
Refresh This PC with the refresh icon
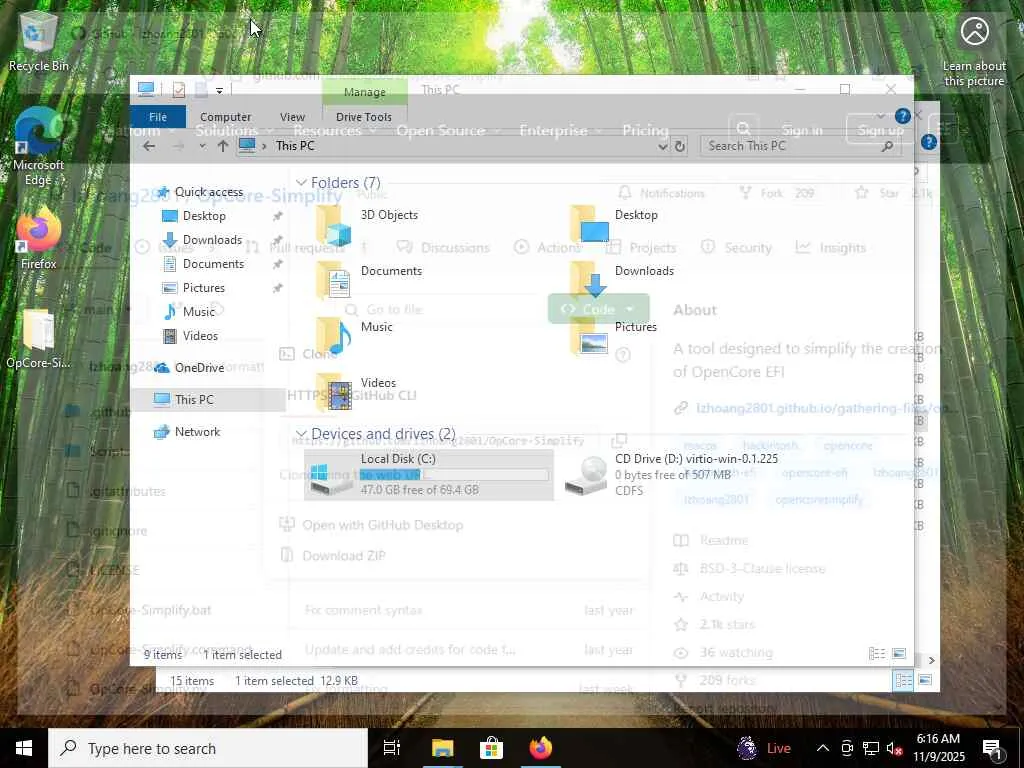point(680,146)
